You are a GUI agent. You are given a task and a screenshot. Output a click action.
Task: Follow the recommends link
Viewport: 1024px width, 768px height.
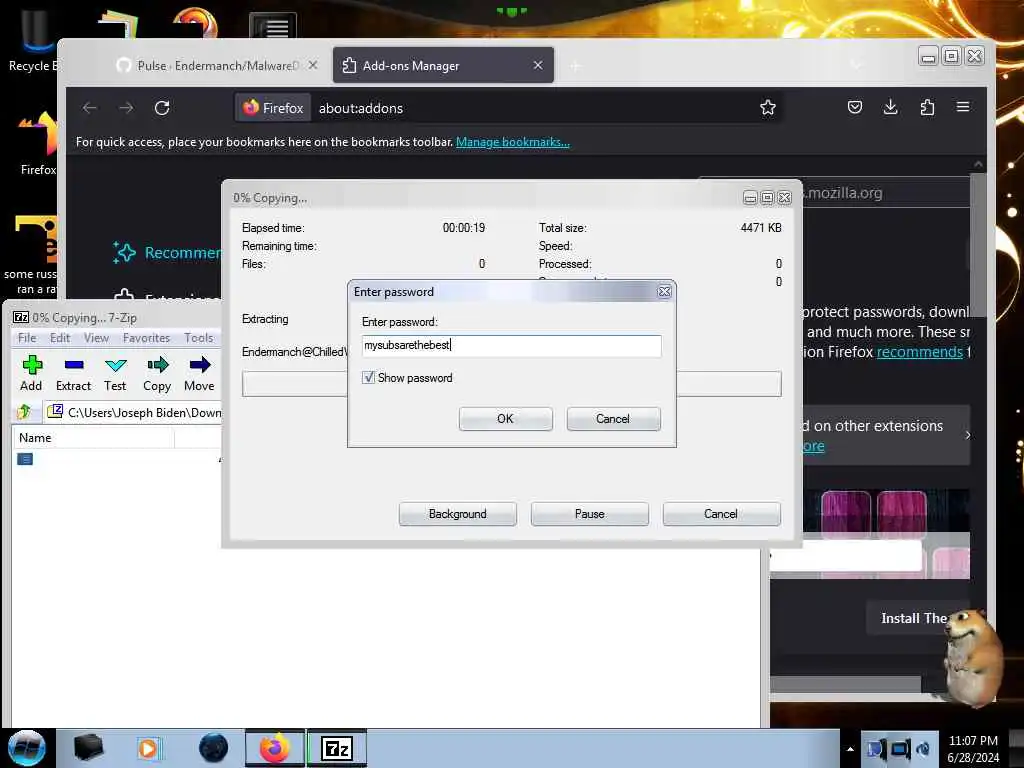coord(920,352)
